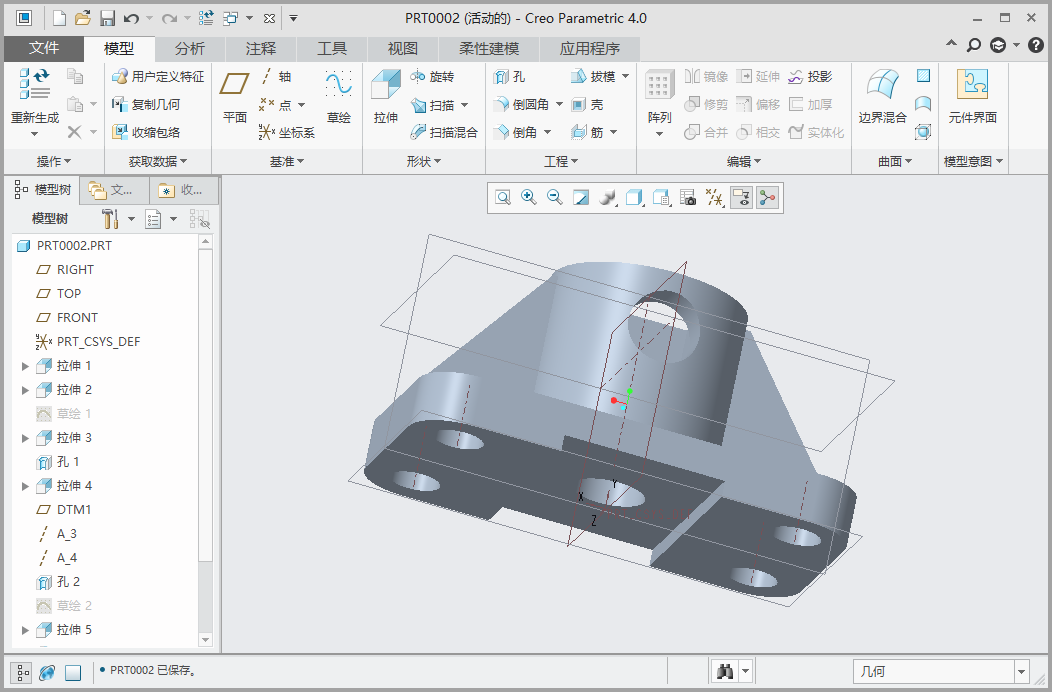Expand the 拉伸 1 tree node
1052x692 pixels.
(26, 366)
